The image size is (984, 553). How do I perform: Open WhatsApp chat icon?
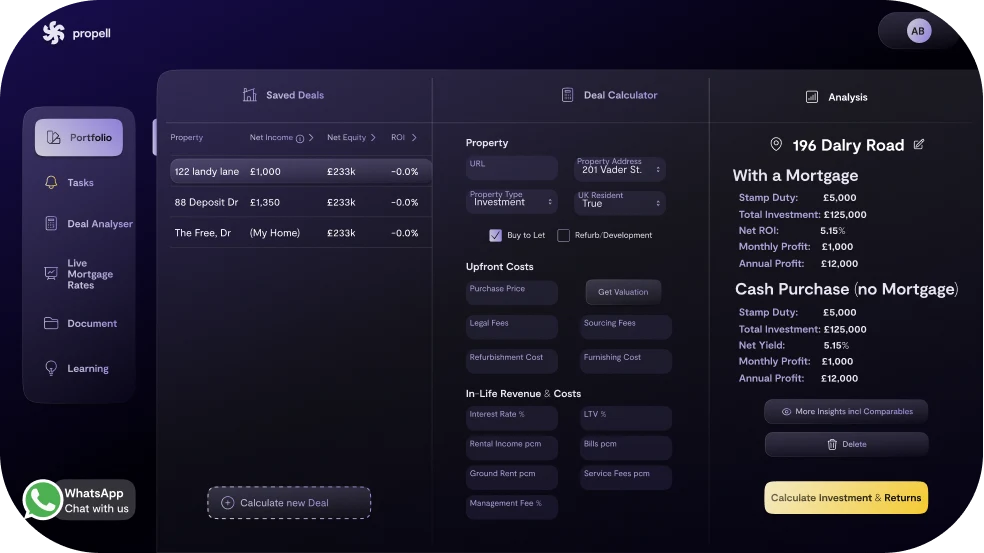click(42, 500)
